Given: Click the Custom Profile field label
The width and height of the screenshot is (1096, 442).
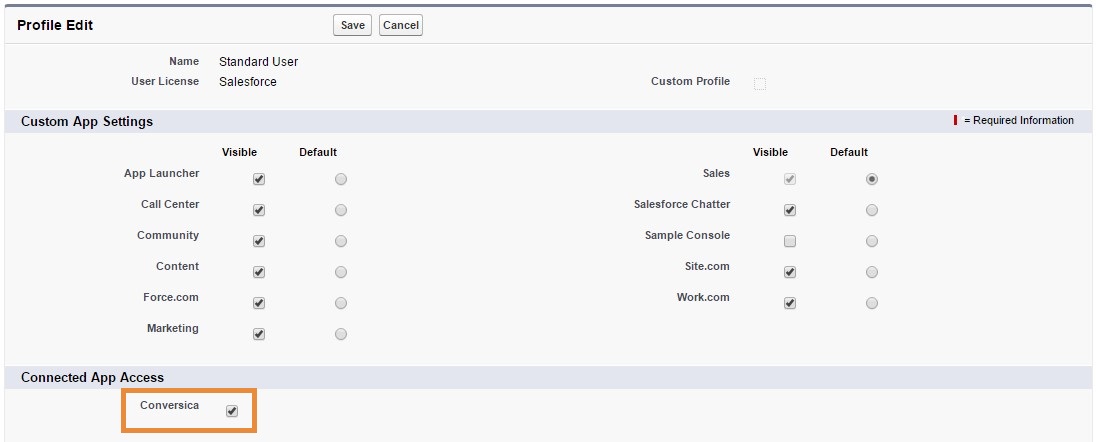Looking at the screenshot, I should (x=691, y=81).
